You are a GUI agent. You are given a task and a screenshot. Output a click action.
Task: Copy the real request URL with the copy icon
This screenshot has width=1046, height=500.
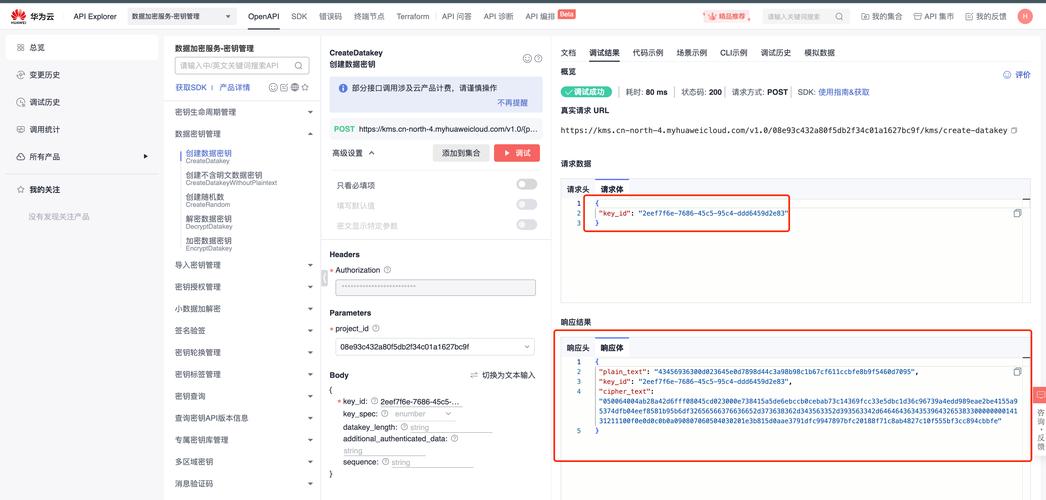tap(1014, 131)
